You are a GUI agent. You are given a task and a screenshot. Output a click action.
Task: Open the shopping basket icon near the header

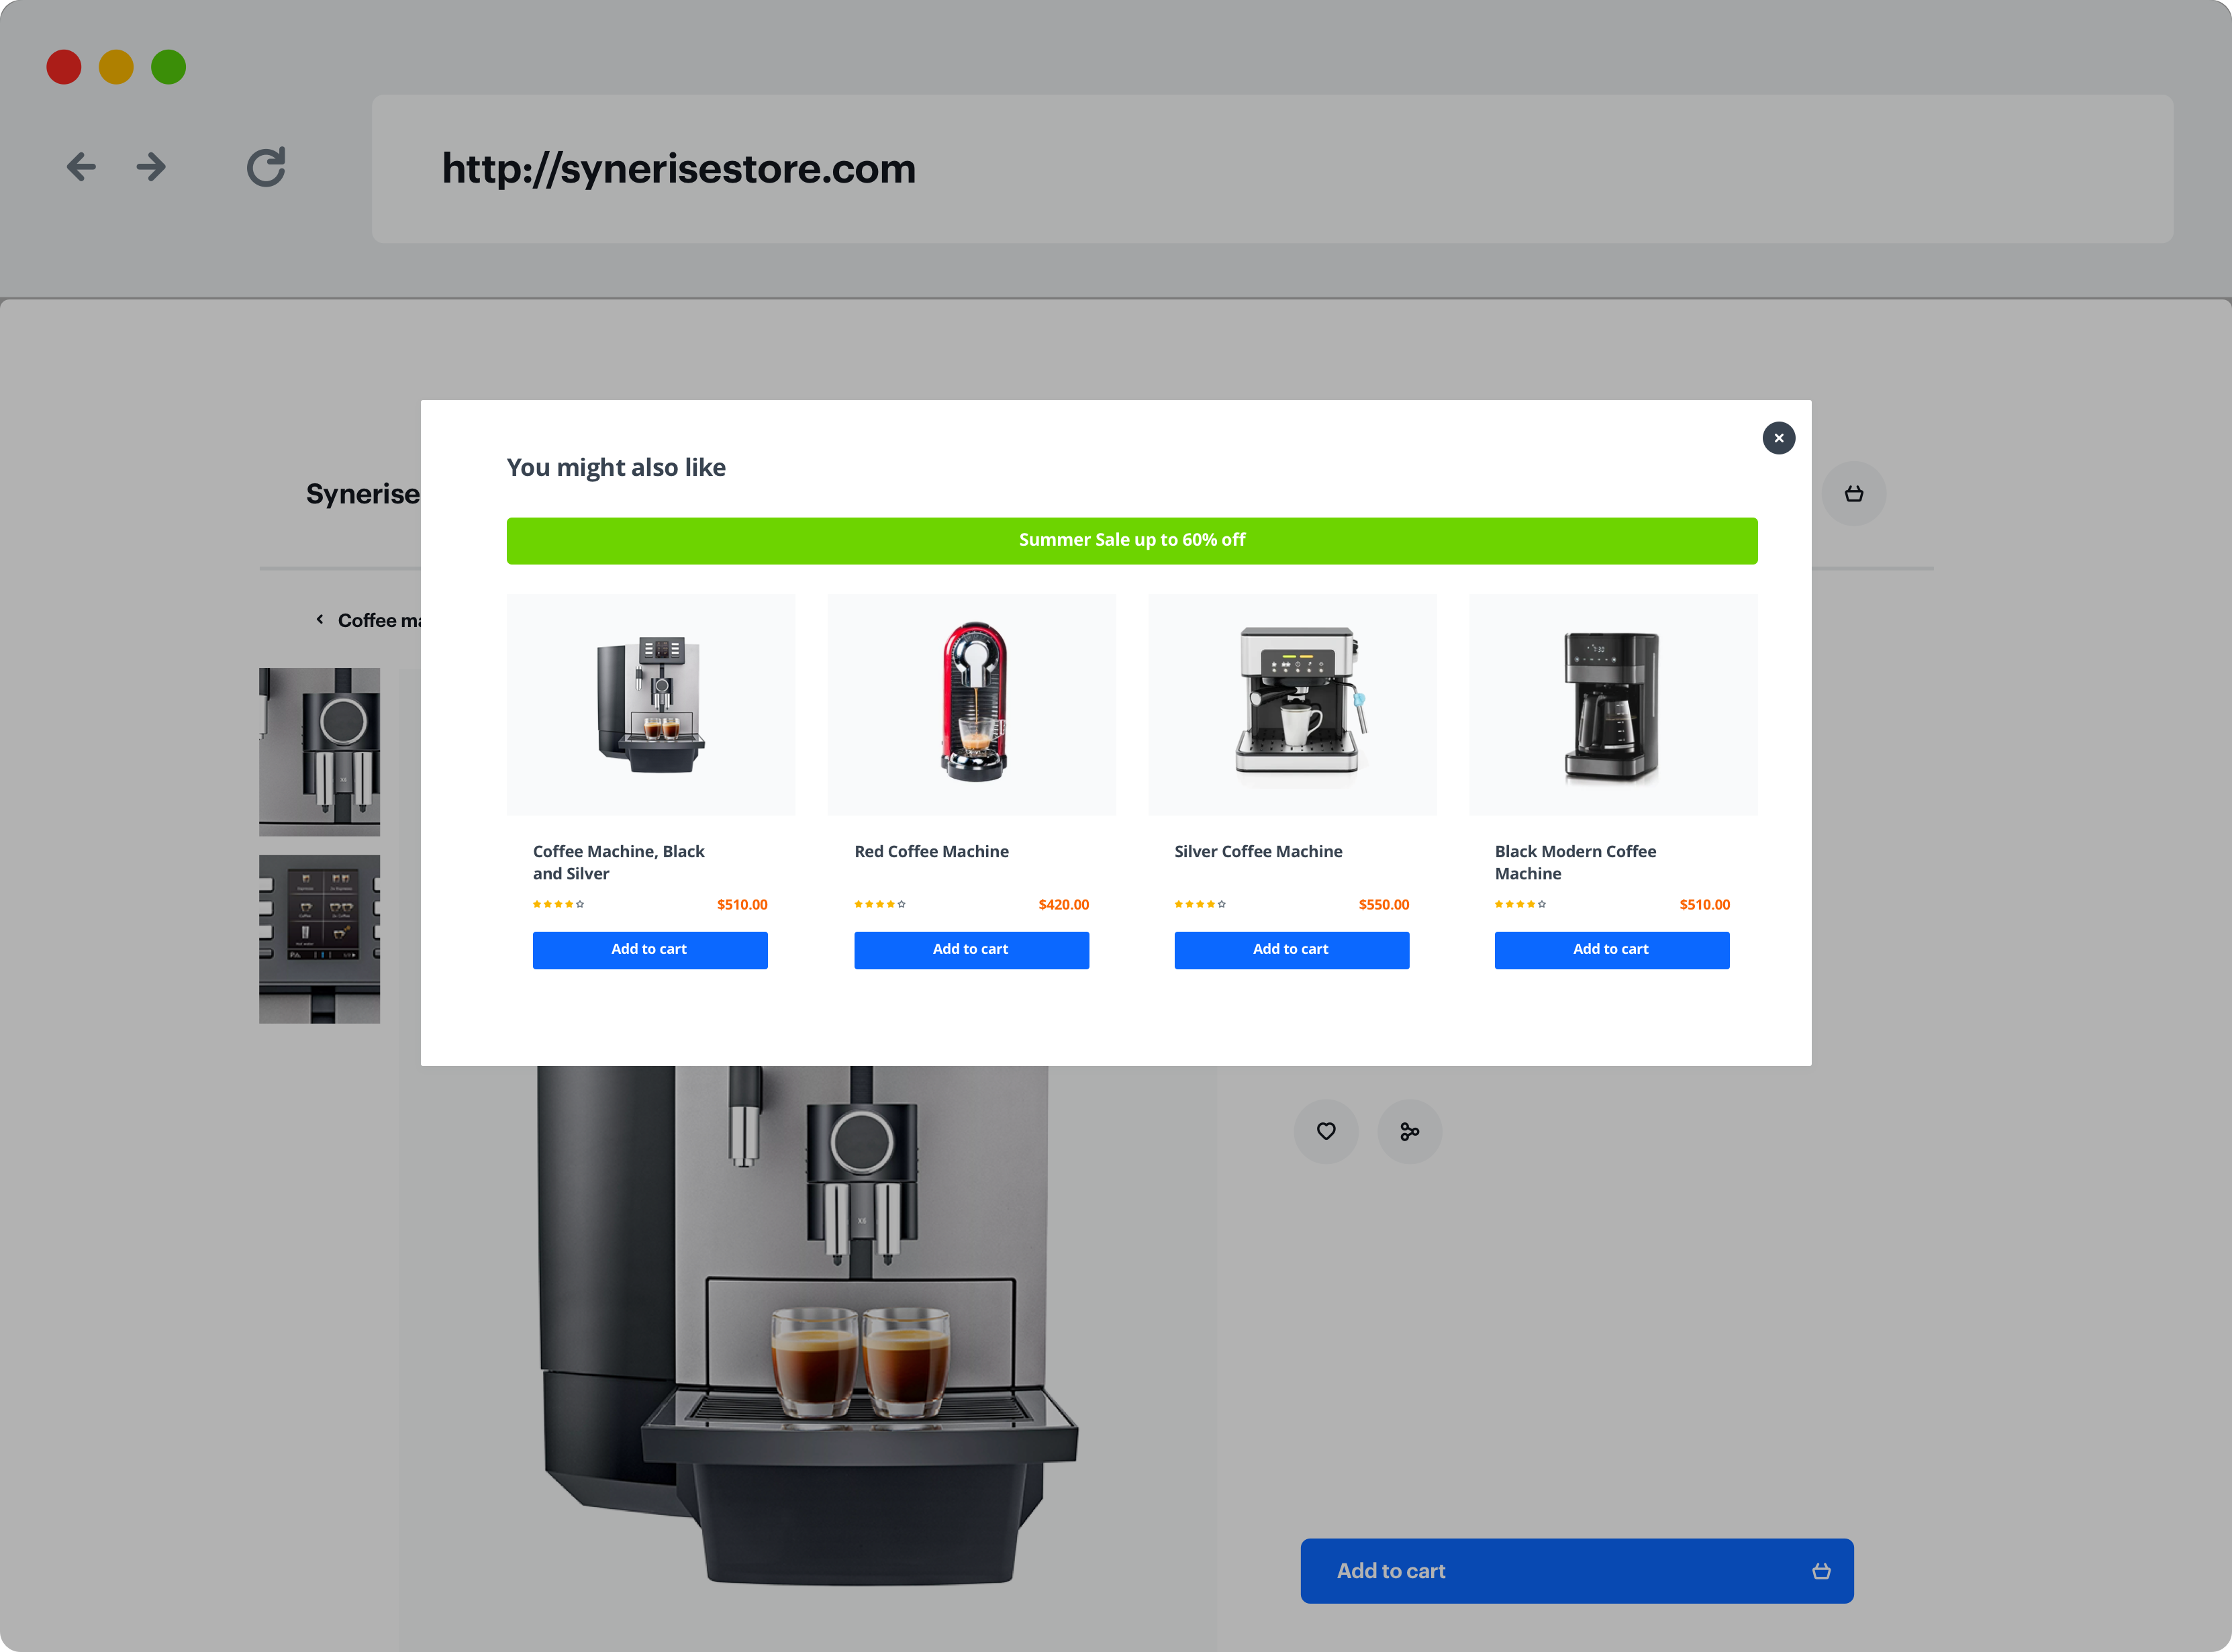(x=1854, y=493)
